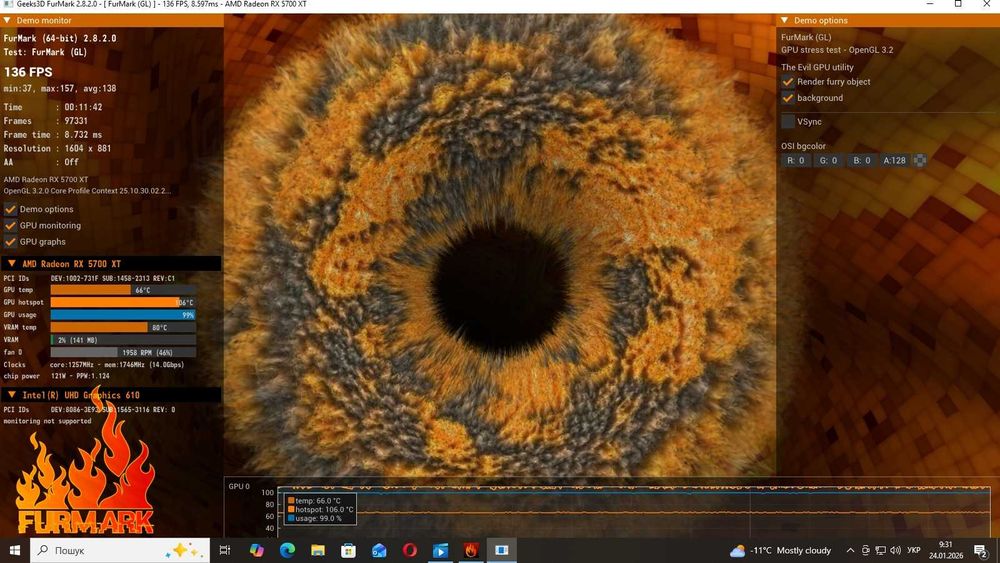Click the 136 FPS readout

(28, 72)
